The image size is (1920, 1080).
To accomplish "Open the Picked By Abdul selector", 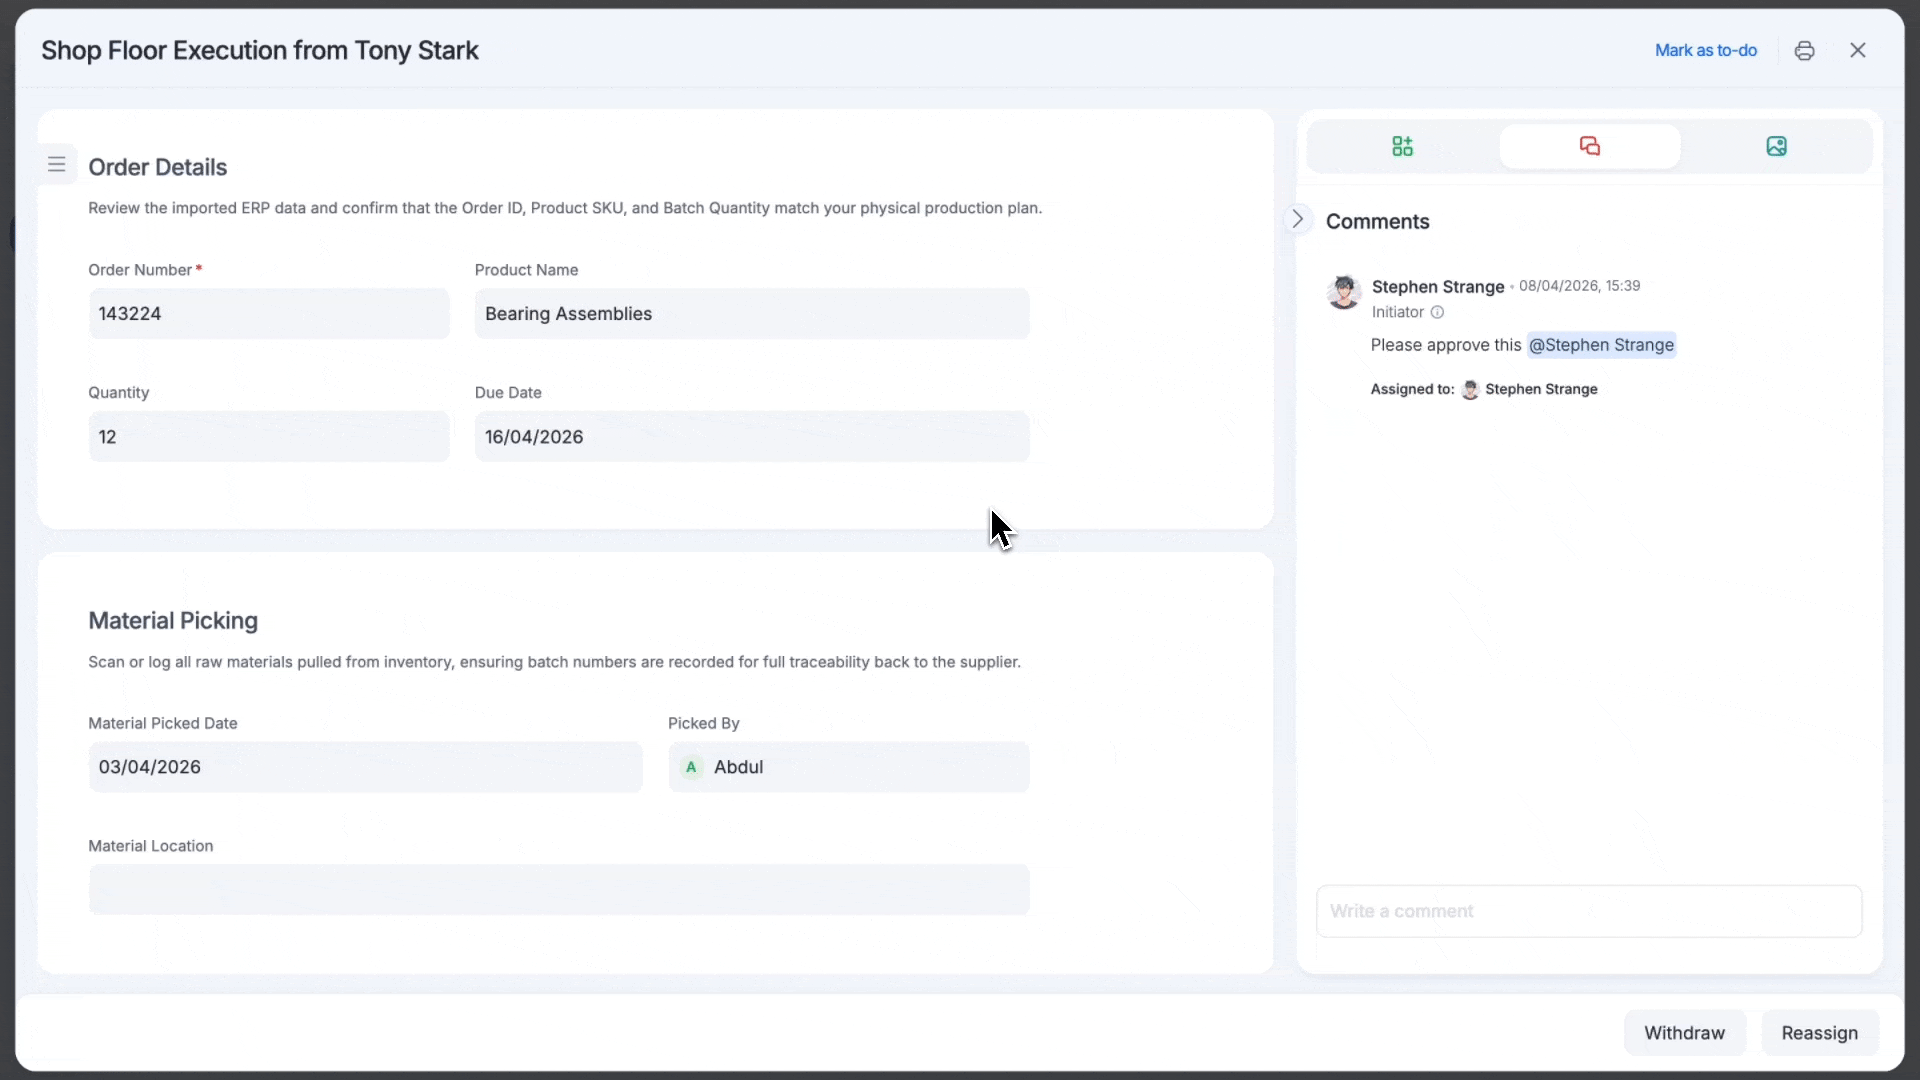I will (848, 767).
